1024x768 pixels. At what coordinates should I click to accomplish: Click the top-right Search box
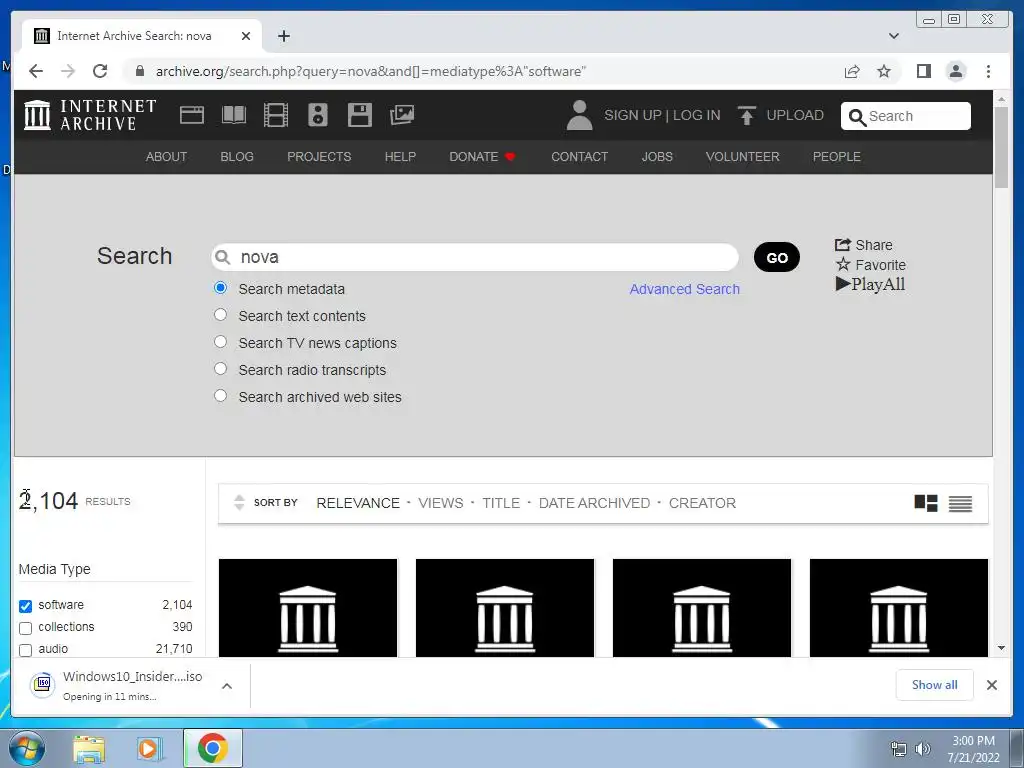[x=906, y=116]
